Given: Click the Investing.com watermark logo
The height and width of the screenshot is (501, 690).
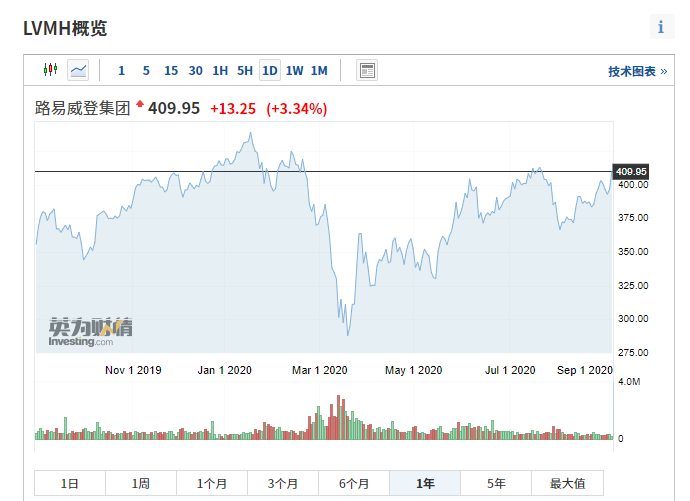Looking at the screenshot, I should coord(90,331).
